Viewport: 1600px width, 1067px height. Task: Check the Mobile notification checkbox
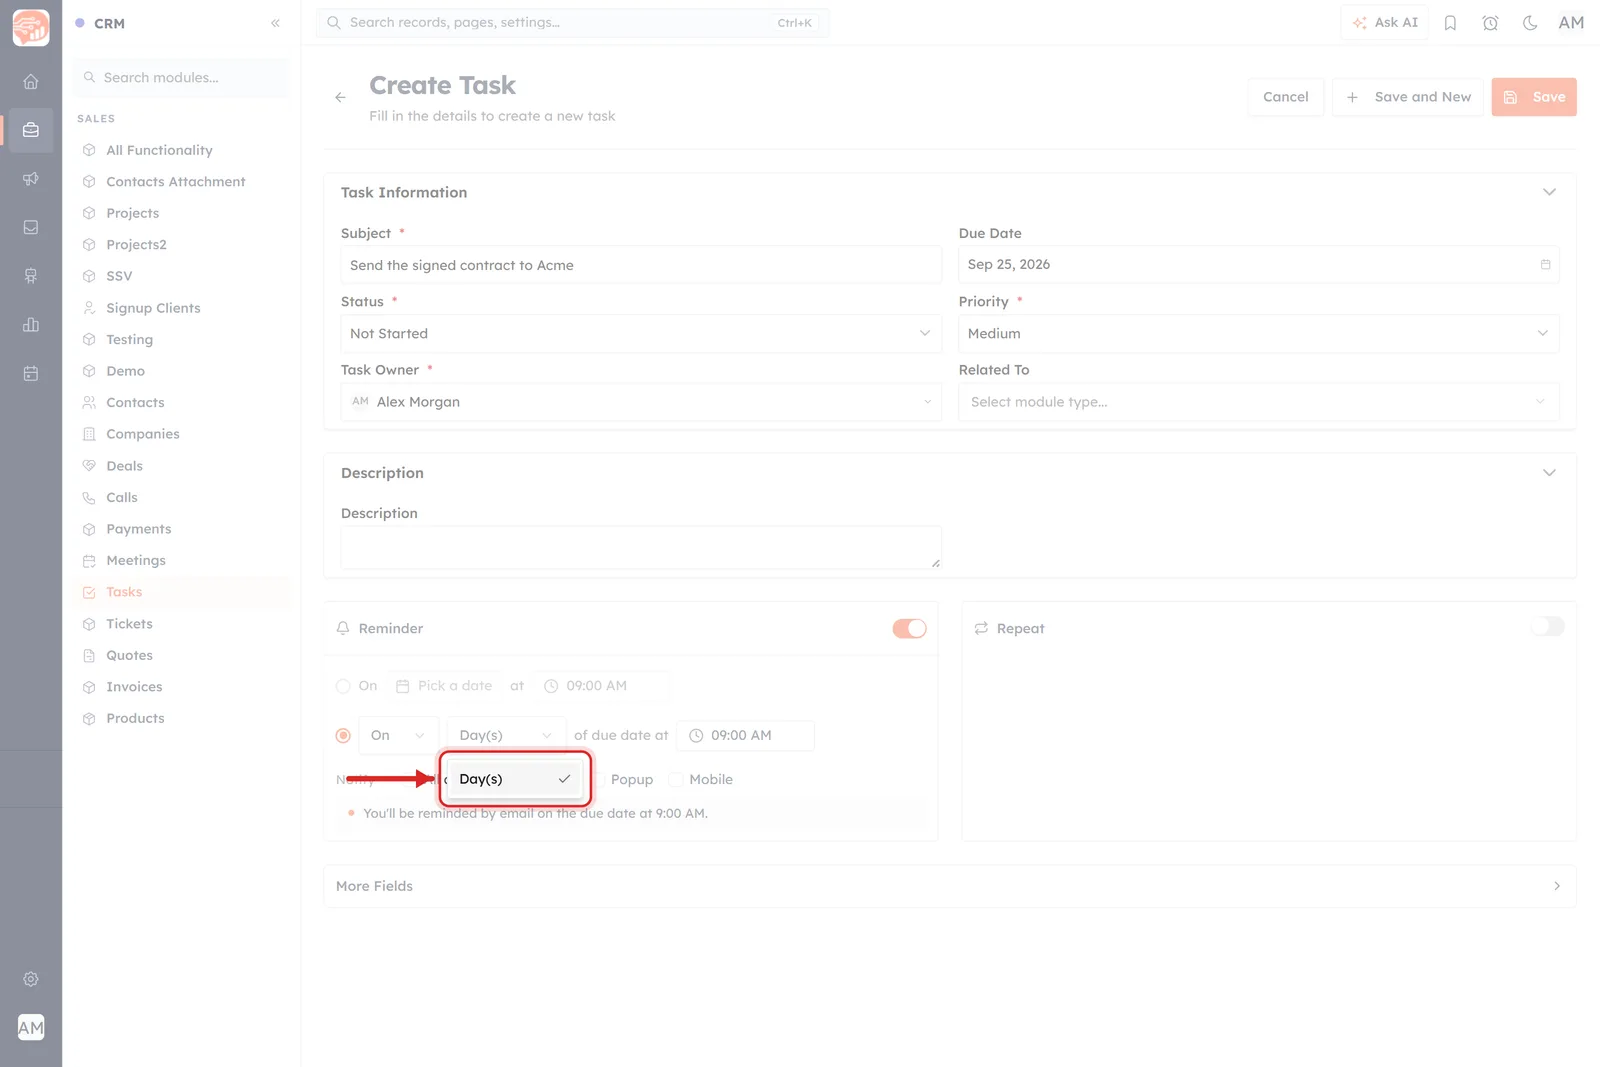(676, 779)
